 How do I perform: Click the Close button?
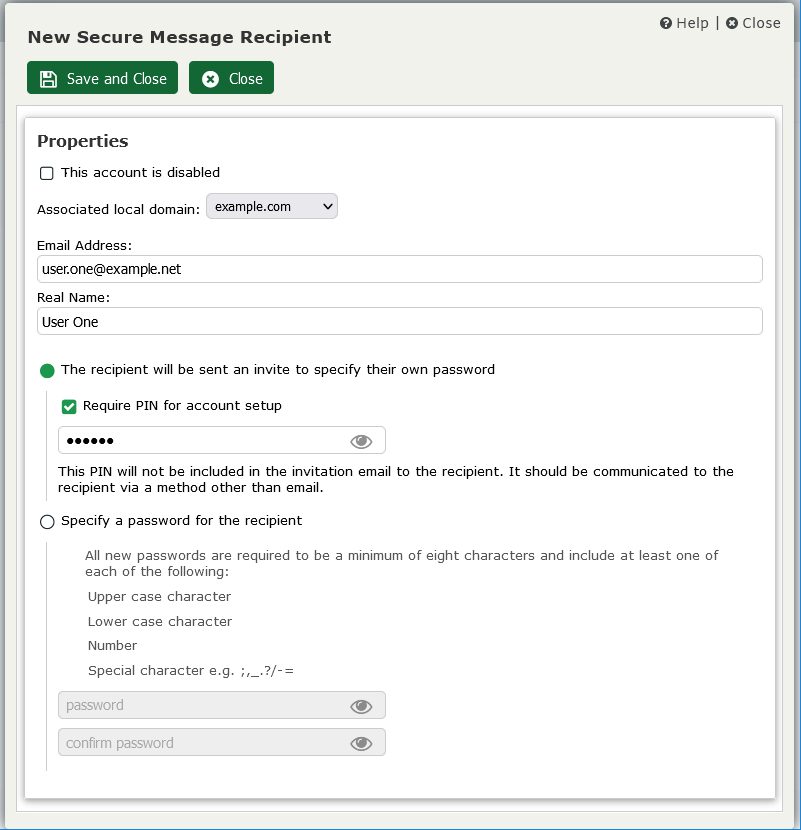pos(231,77)
